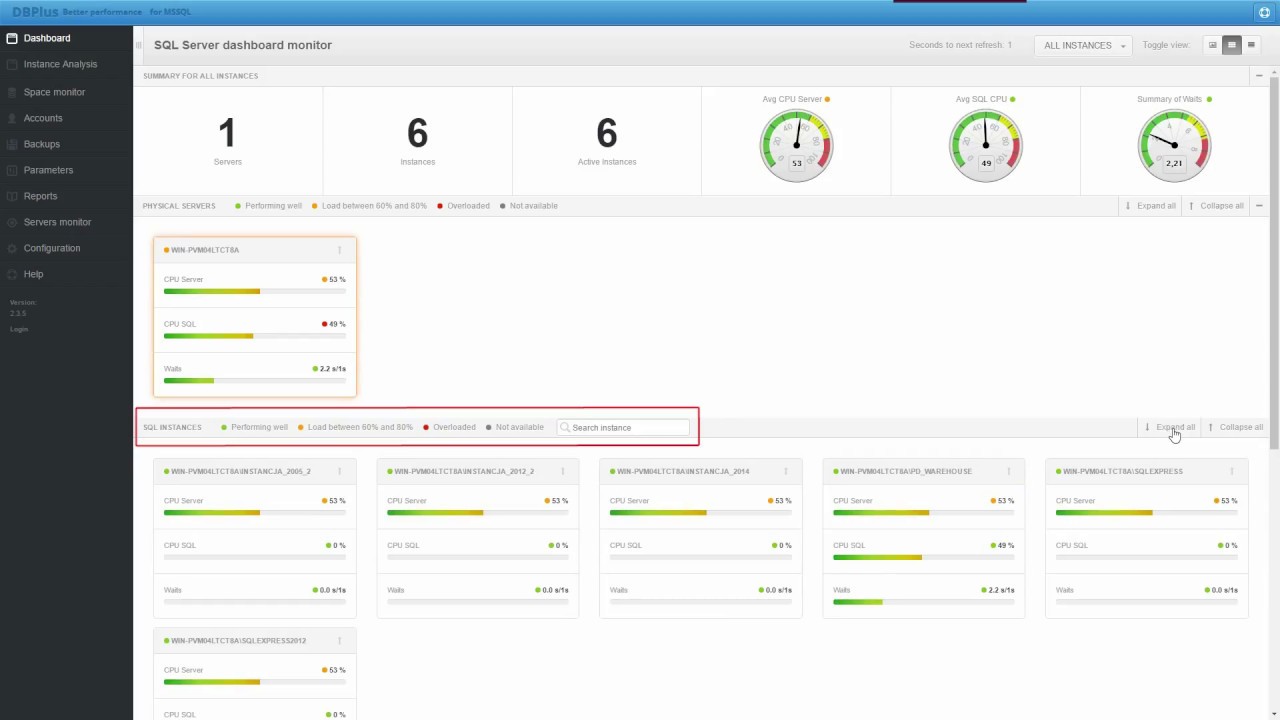Click the Servers count tile showing 1

click(227, 140)
